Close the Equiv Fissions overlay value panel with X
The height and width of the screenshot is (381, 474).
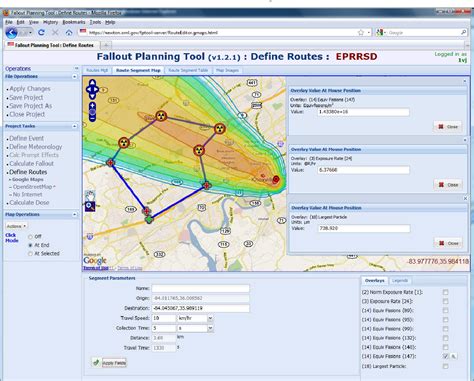(465, 81)
